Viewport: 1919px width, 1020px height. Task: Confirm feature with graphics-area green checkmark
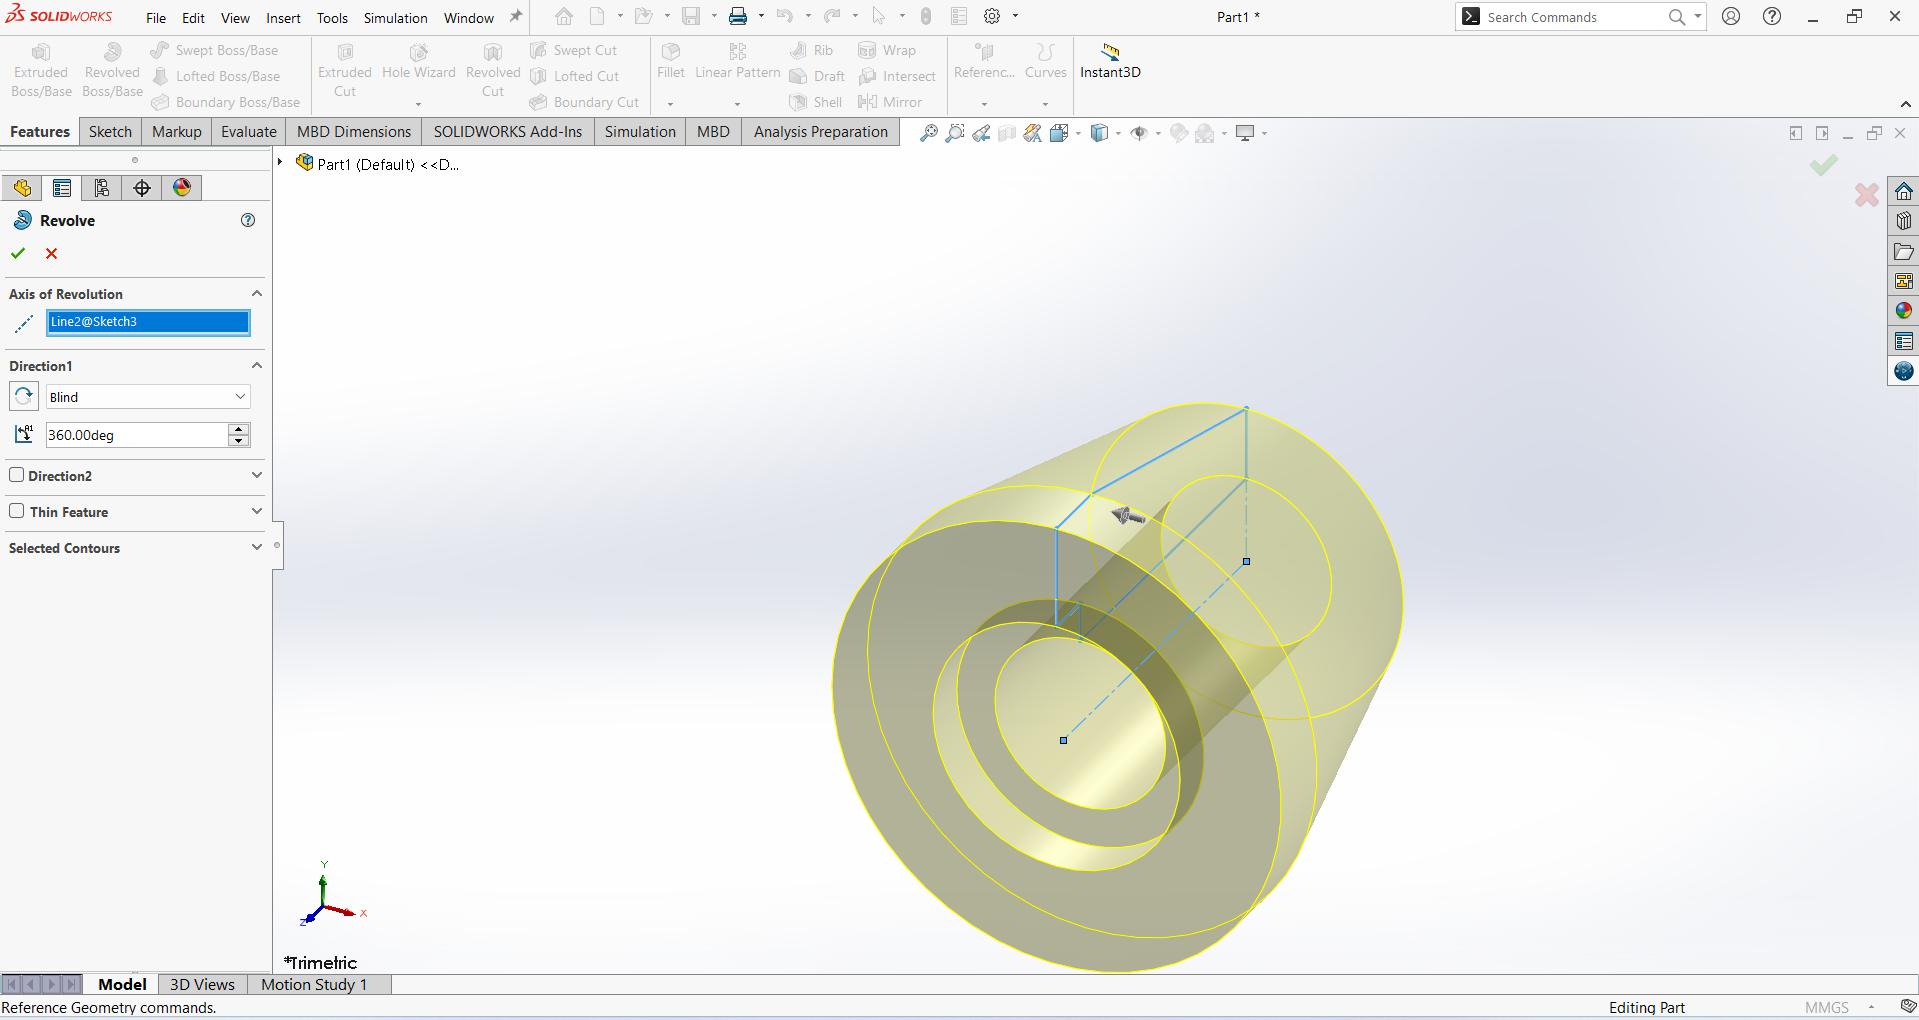pyautogui.click(x=1824, y=165)
